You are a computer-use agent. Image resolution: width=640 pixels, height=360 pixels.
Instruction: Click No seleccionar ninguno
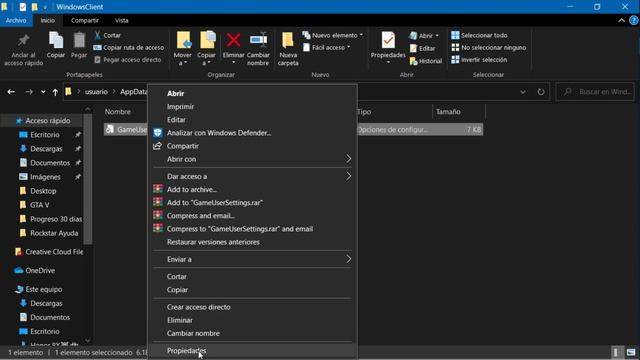(489, 47)
